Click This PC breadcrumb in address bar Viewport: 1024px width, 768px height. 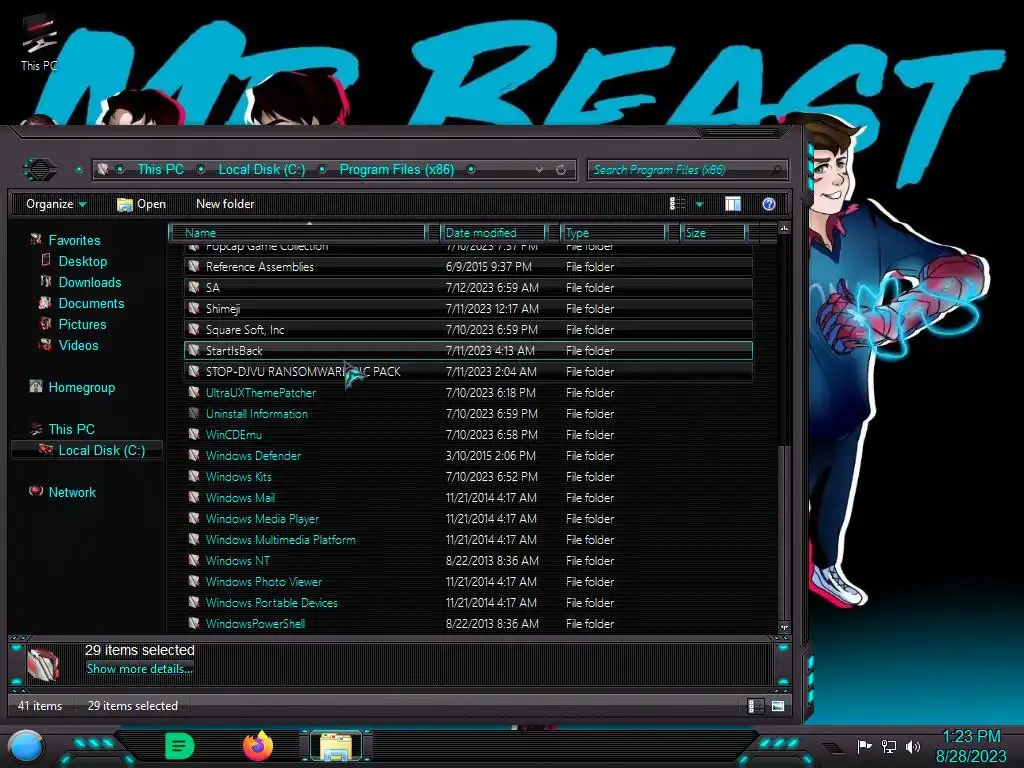(x=160, y=170)
